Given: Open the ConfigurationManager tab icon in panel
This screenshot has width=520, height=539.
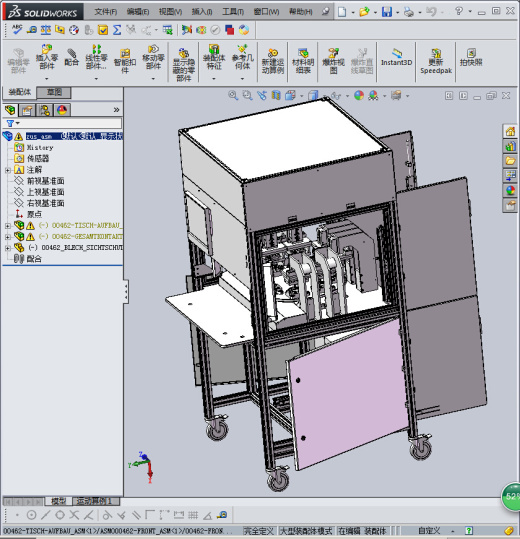Looking at the screenshot, I should pyautogui.click(x=44, y=110).
